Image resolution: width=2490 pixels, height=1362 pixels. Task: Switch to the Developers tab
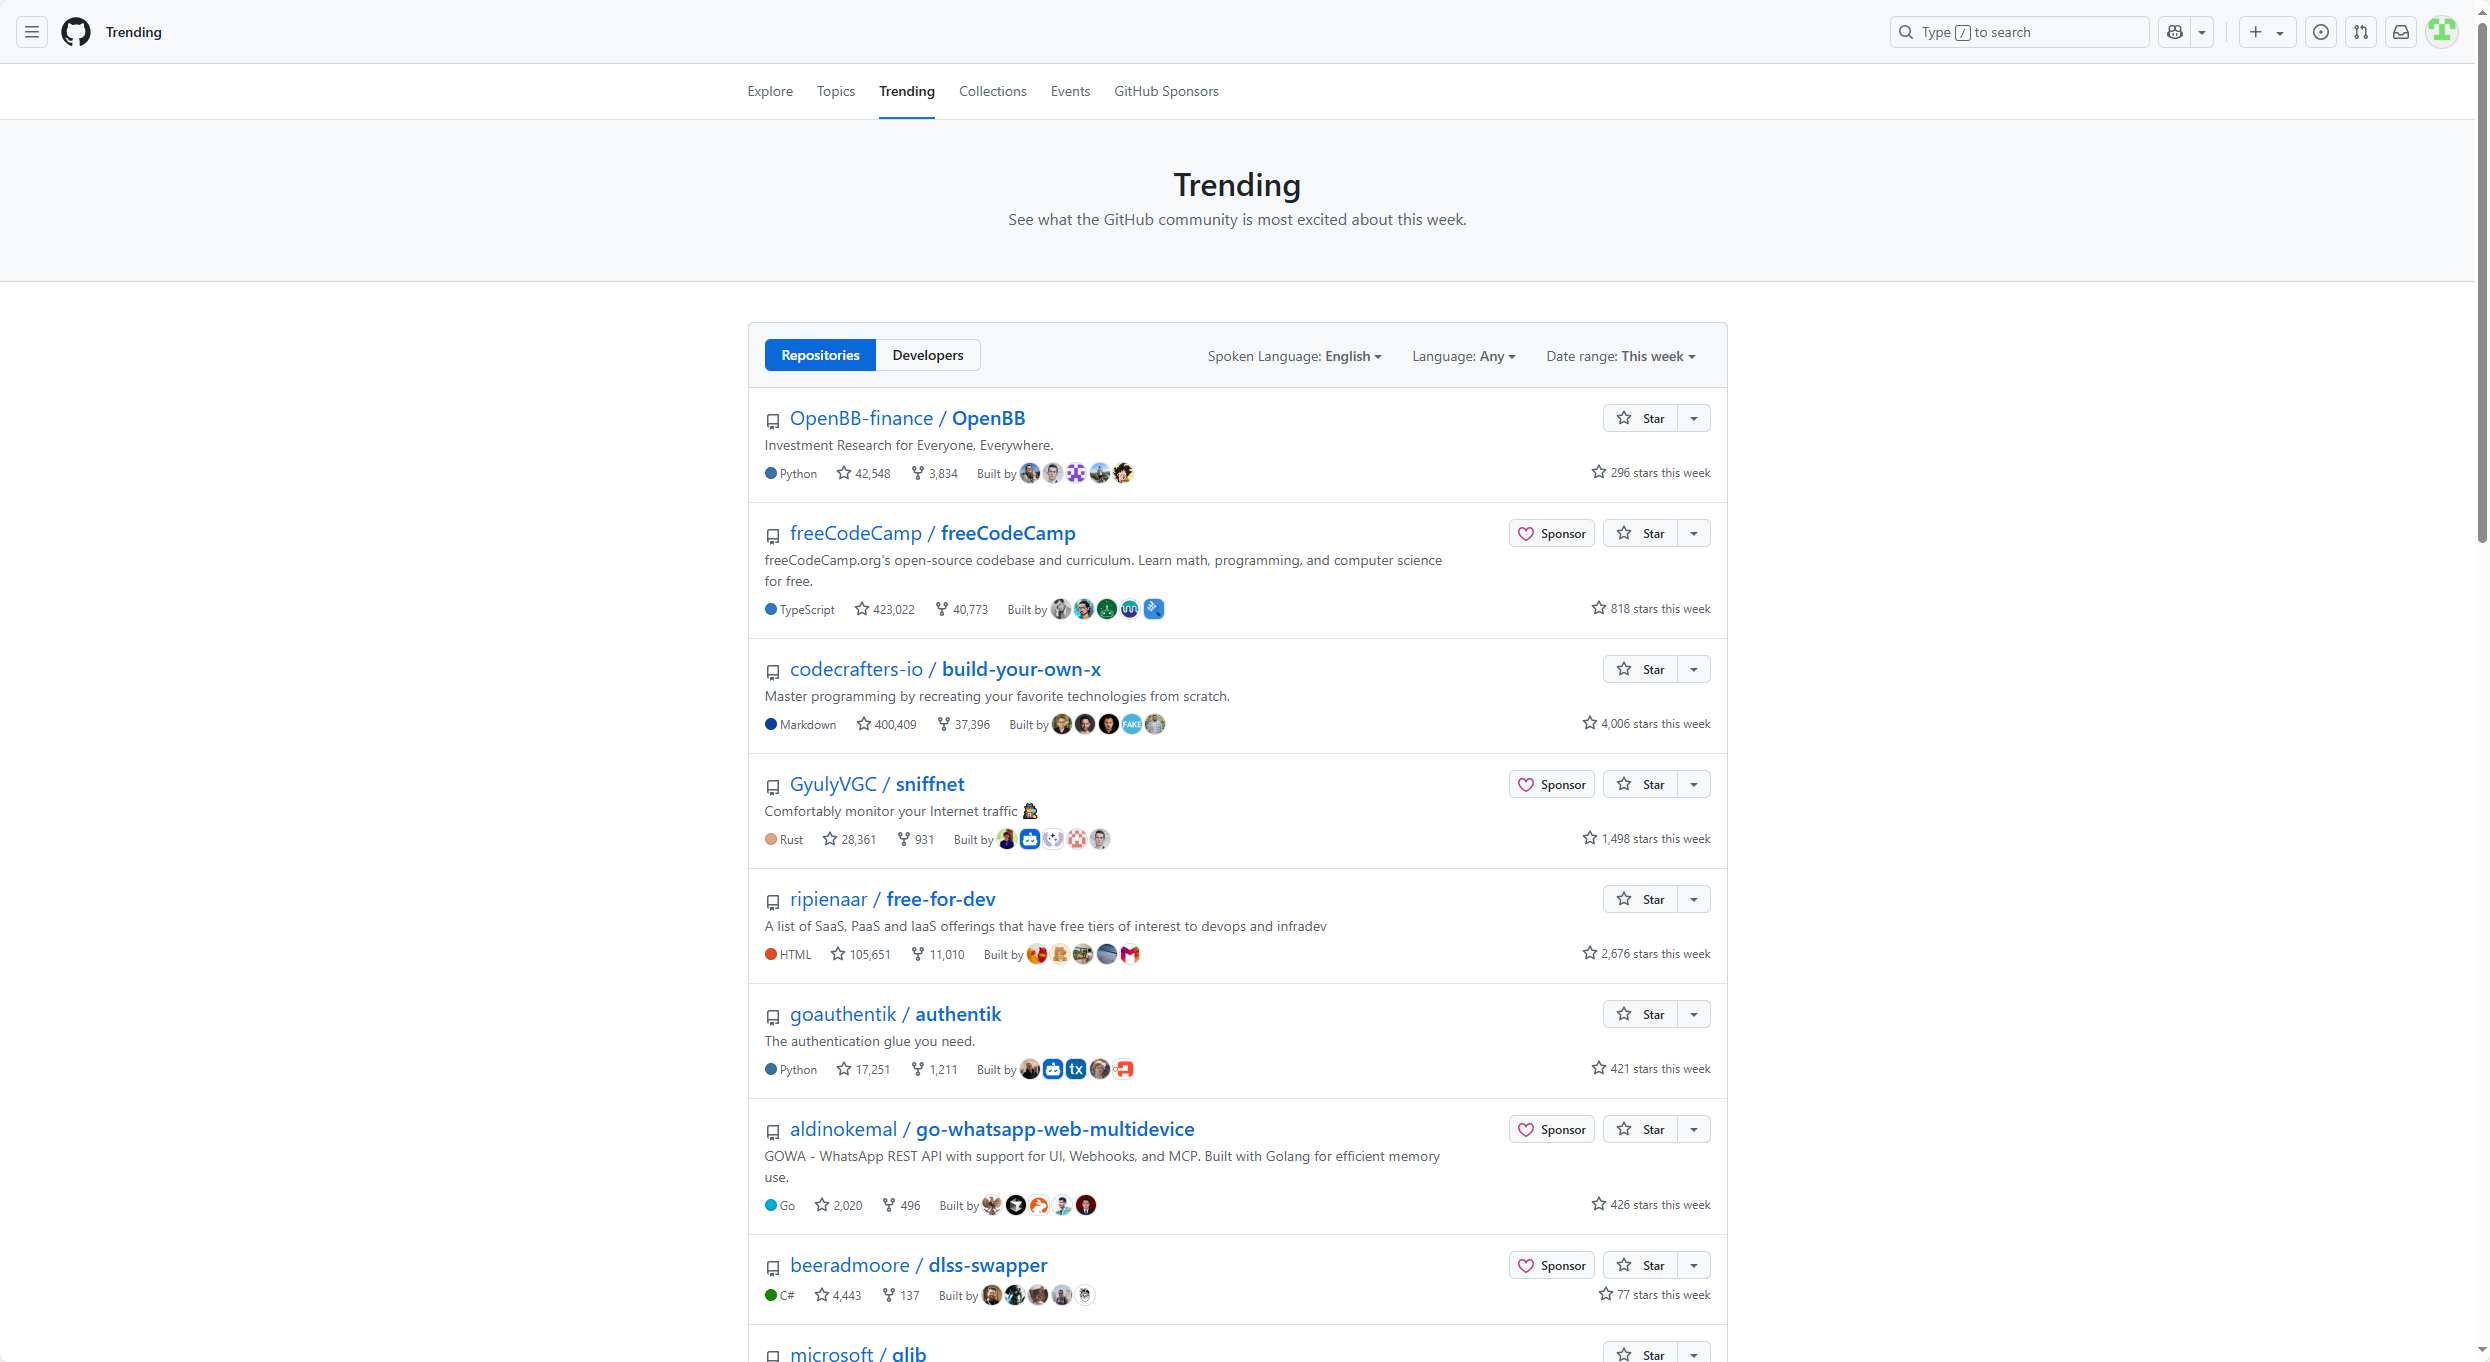[x=927, y=355]
